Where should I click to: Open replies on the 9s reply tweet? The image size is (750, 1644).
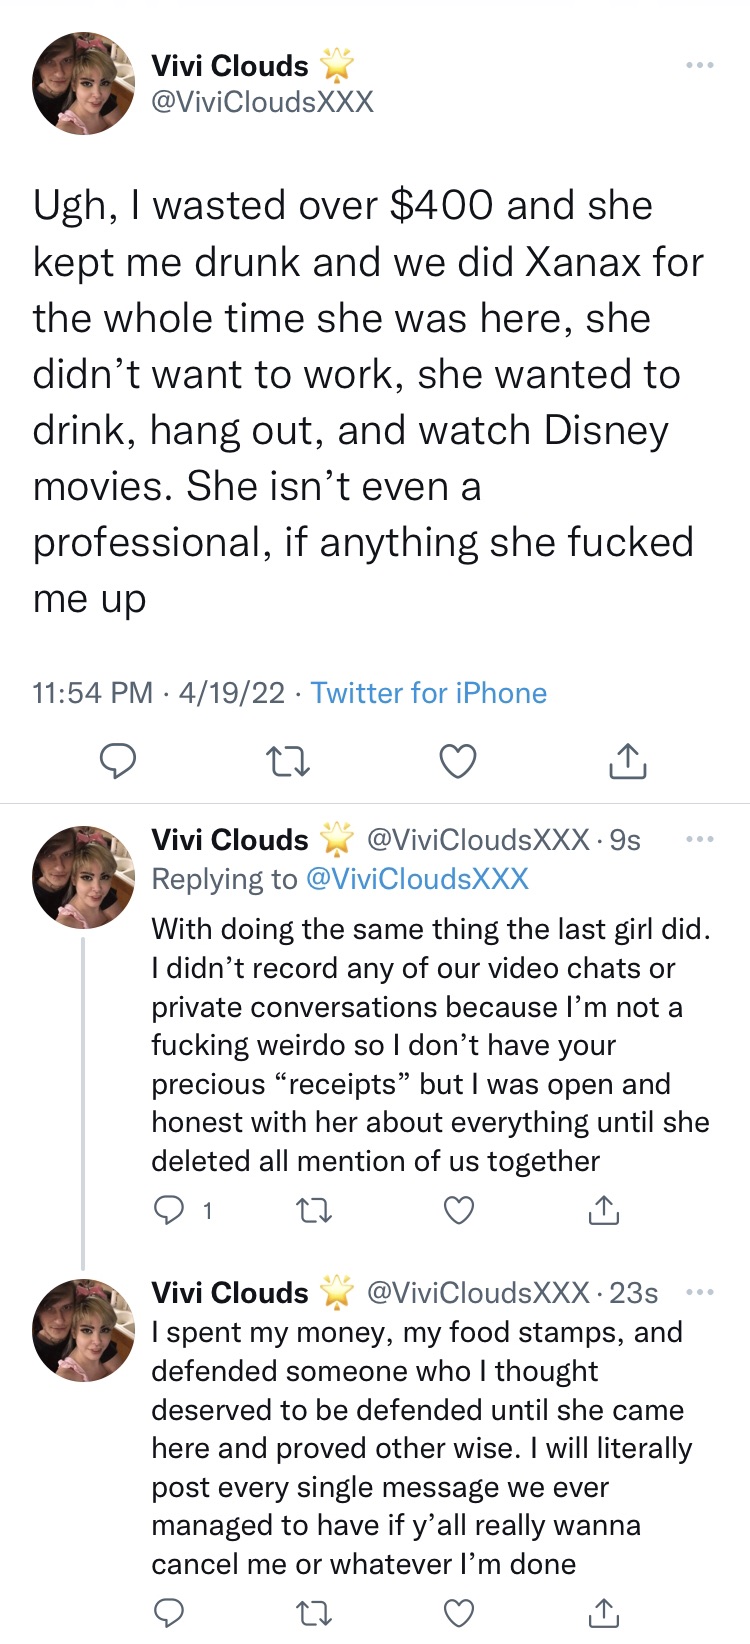click(182, 1211)
